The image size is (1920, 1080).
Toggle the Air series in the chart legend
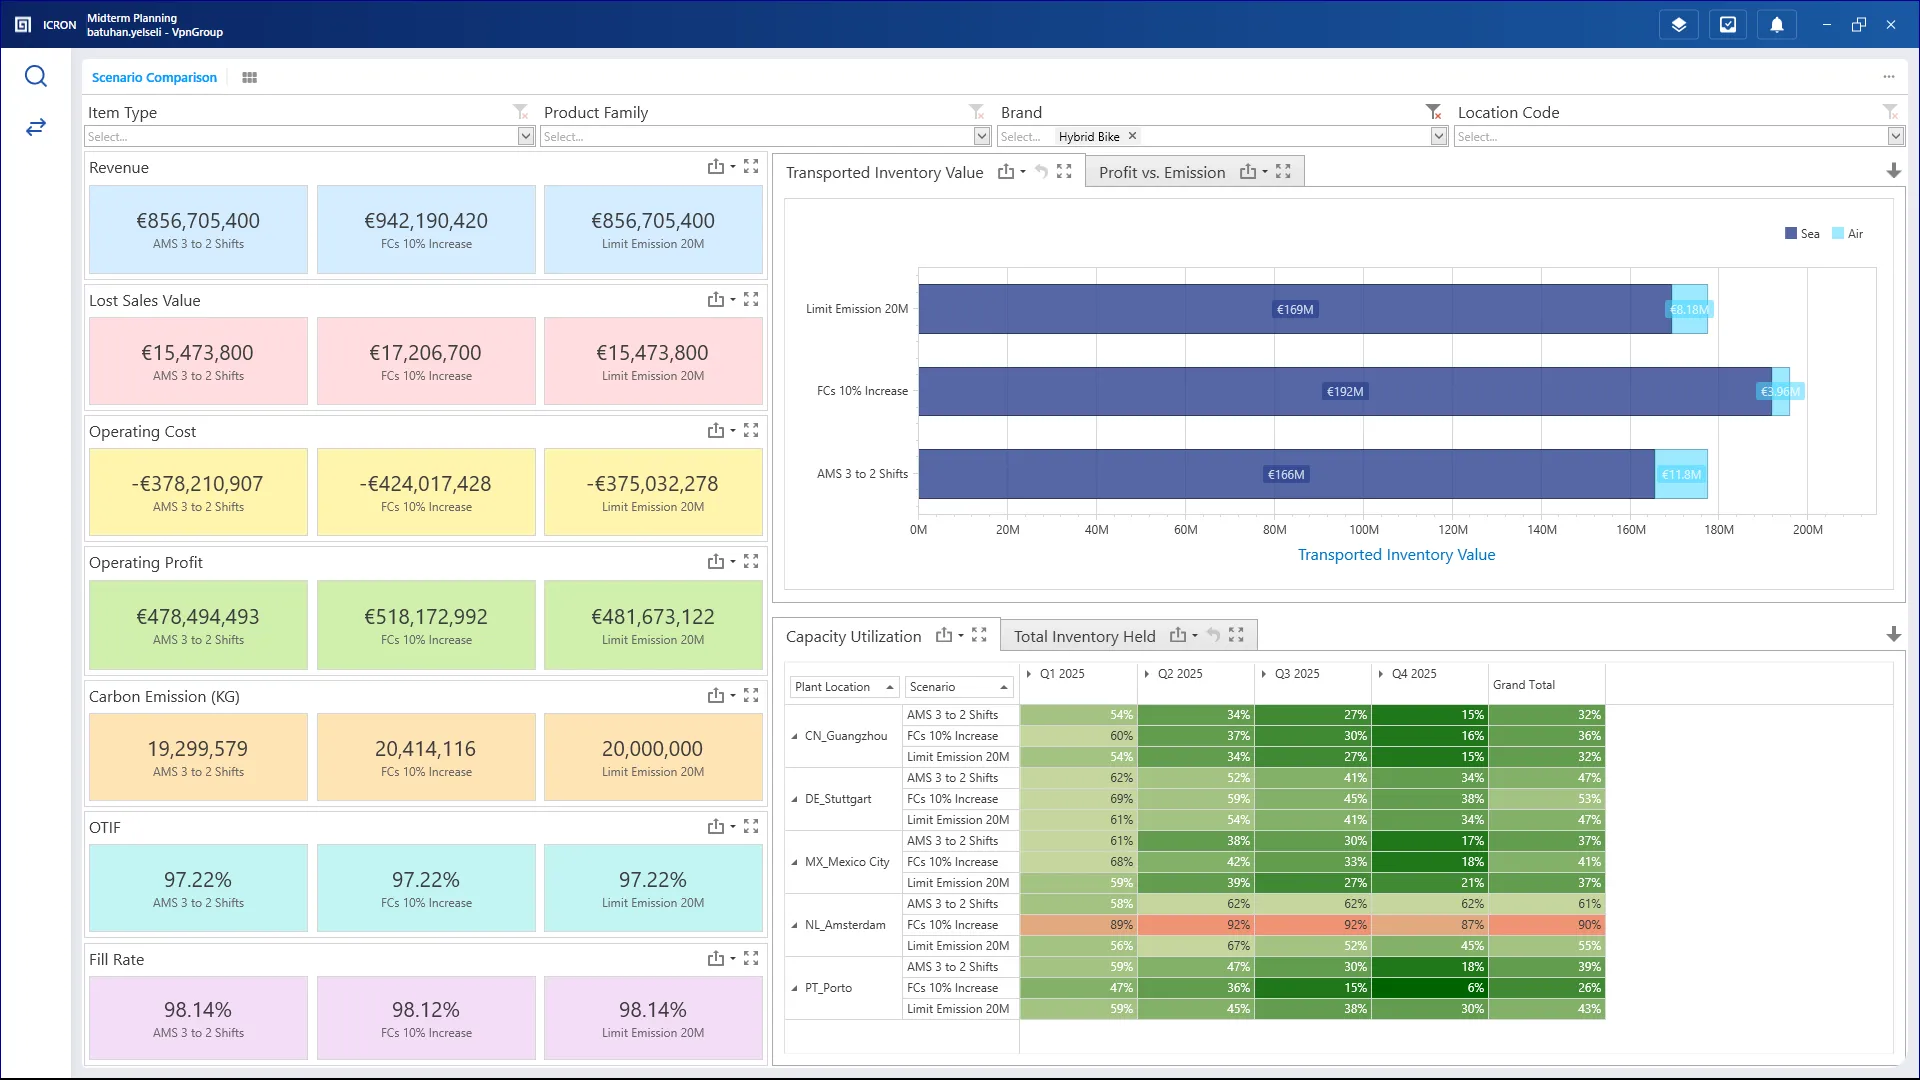pos(1847,233)
